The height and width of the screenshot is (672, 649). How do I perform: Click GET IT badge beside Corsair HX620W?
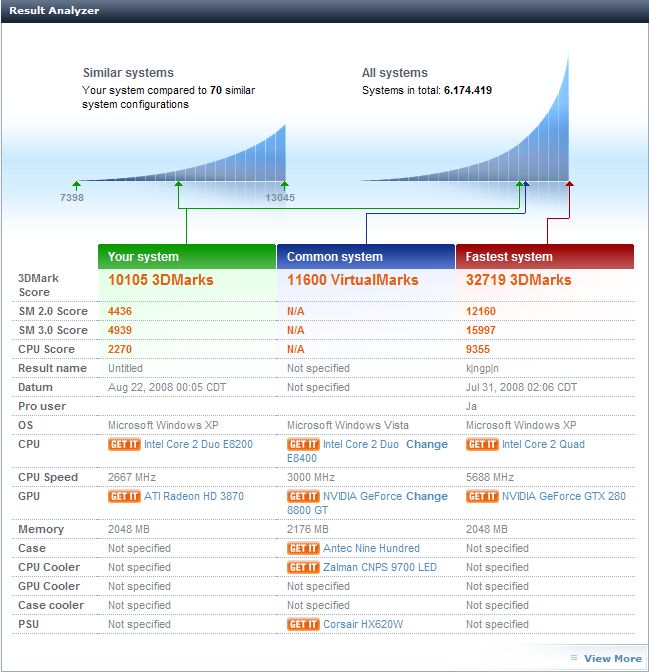click(303, 624)
